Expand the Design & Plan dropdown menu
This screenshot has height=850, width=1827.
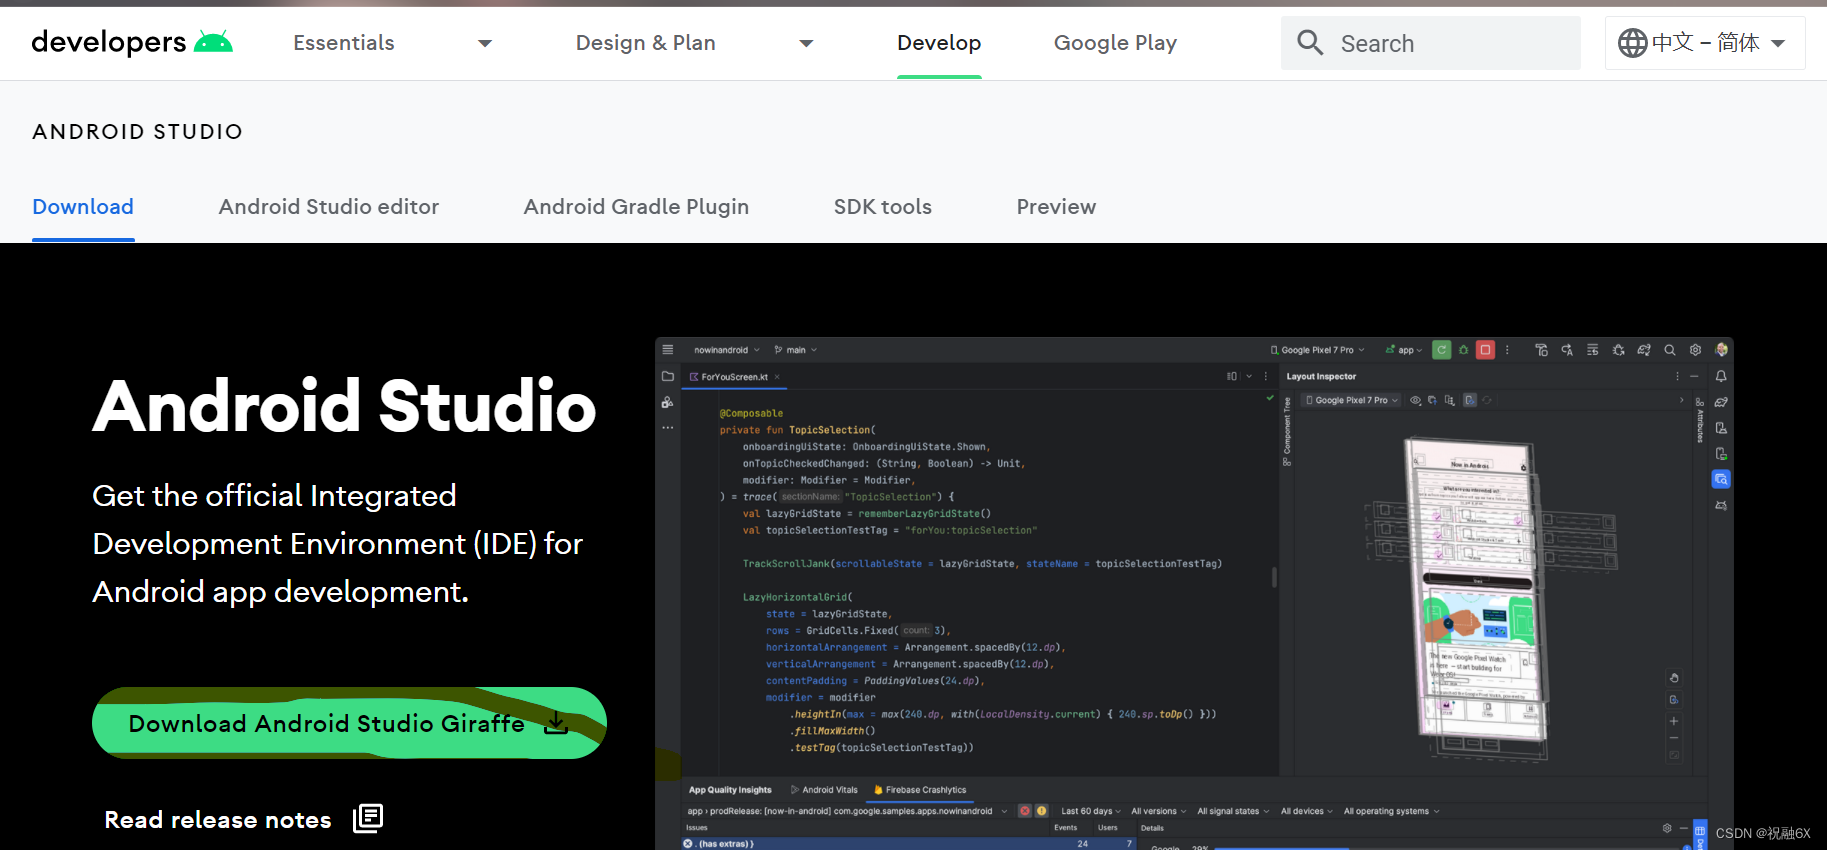(x=806, y=43)
